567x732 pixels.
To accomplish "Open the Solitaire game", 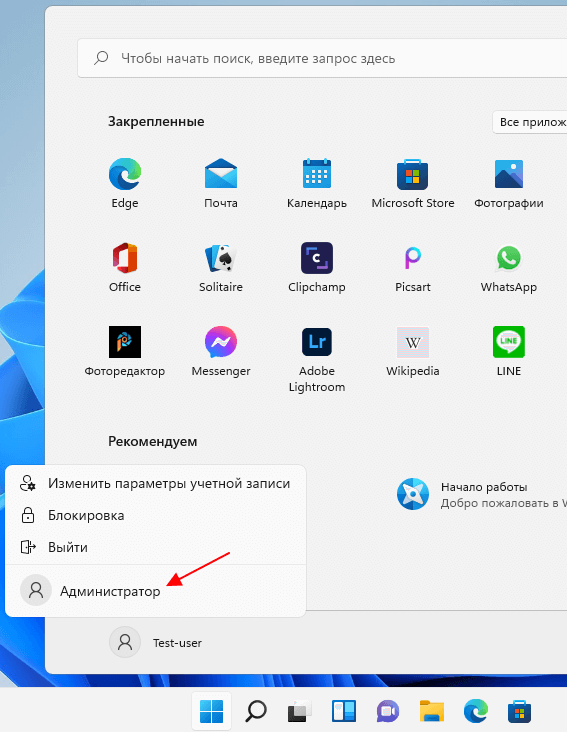I will [221, 267].
